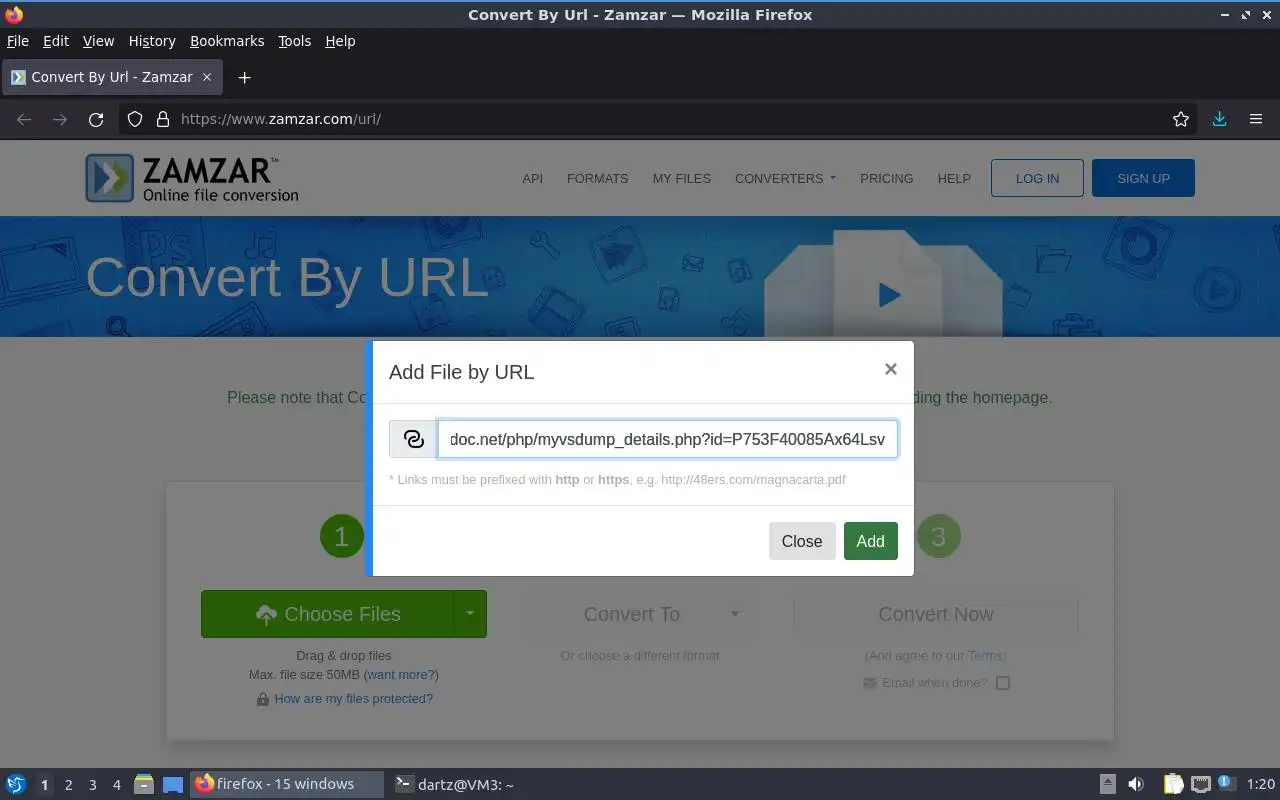Viewport: 1280px width, 800px height.
Task: Toggle the Email when done checkbox
Action: coord(1003,683)
